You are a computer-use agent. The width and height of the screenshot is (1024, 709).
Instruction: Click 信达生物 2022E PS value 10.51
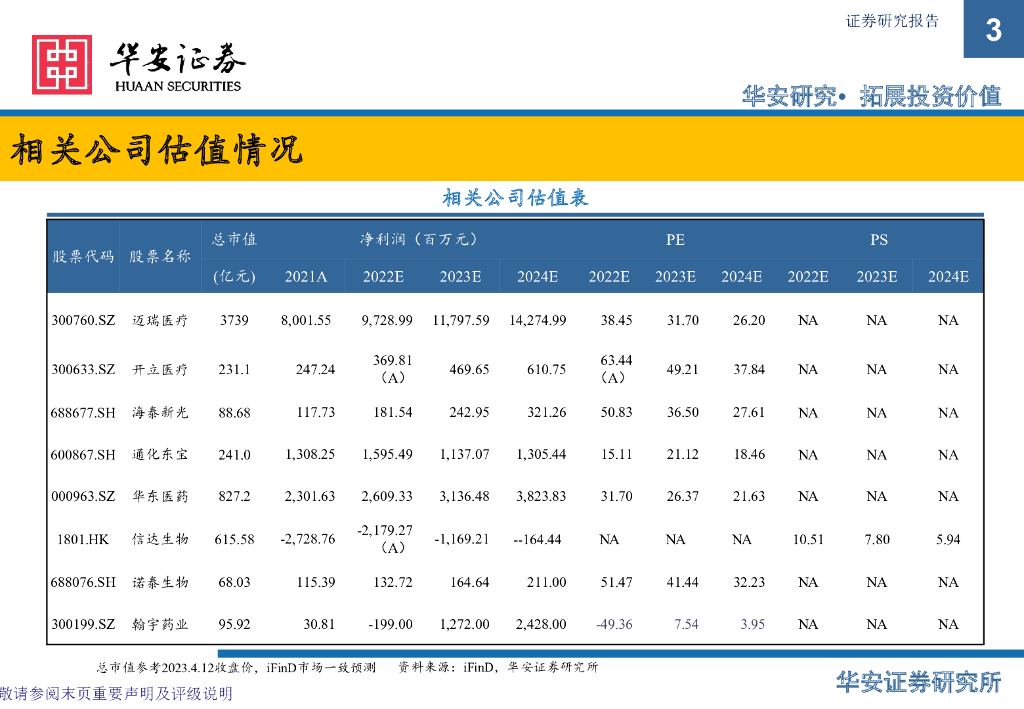[808, 539]
